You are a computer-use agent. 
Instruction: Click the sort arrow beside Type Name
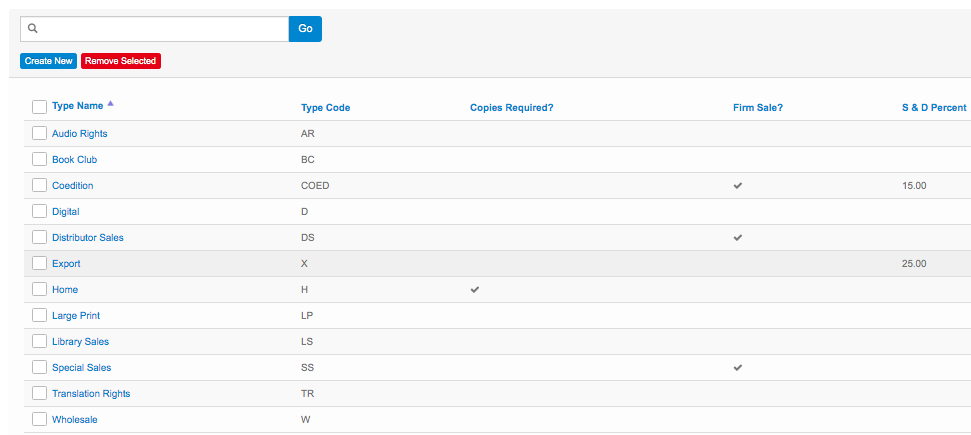click(x=110, y=104)
